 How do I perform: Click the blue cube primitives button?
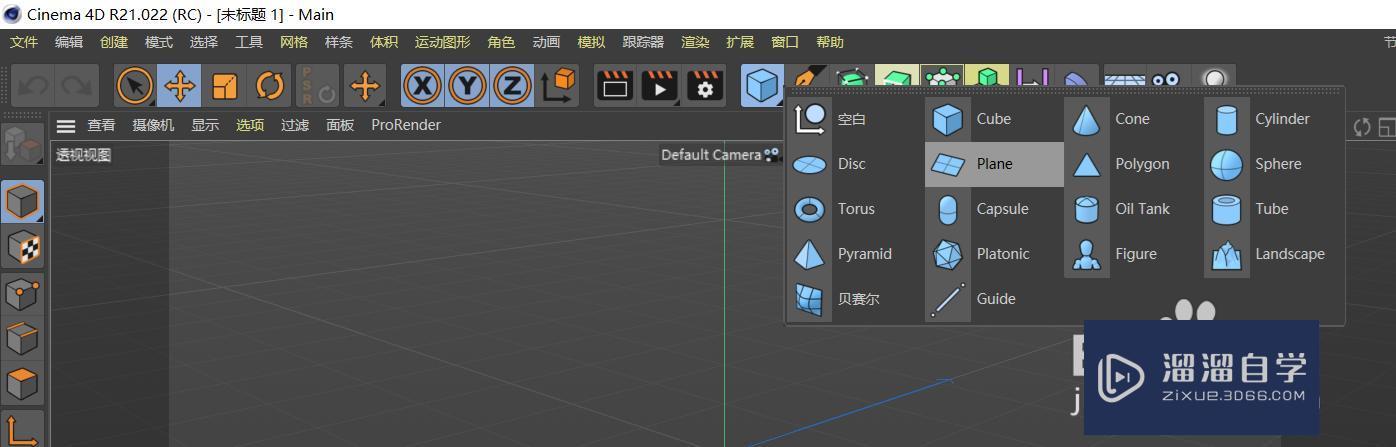[763, 86]
